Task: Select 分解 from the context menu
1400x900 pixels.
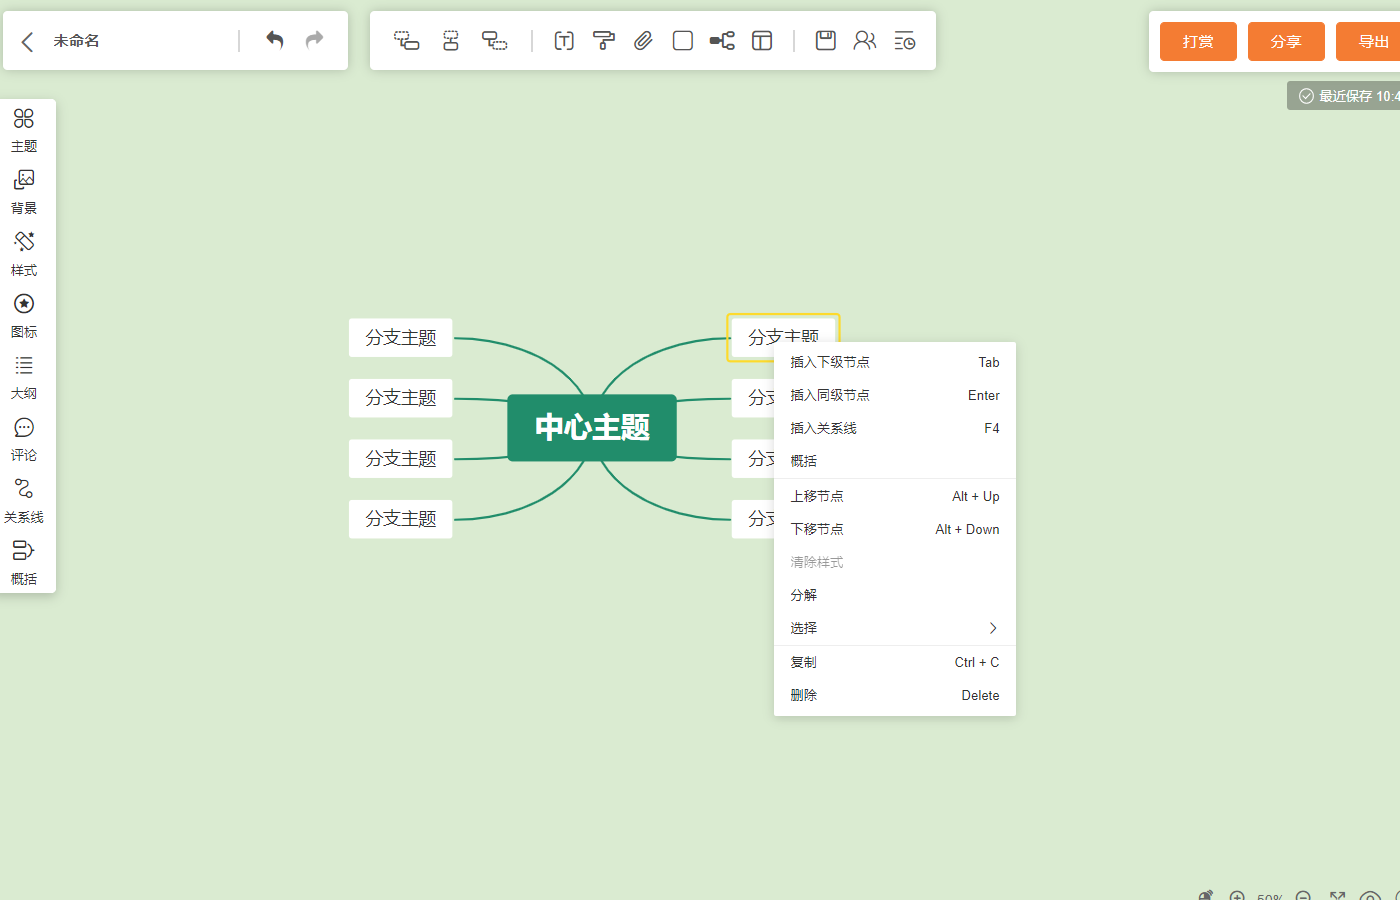Action: pyautogui.click(x=895, y=595)
